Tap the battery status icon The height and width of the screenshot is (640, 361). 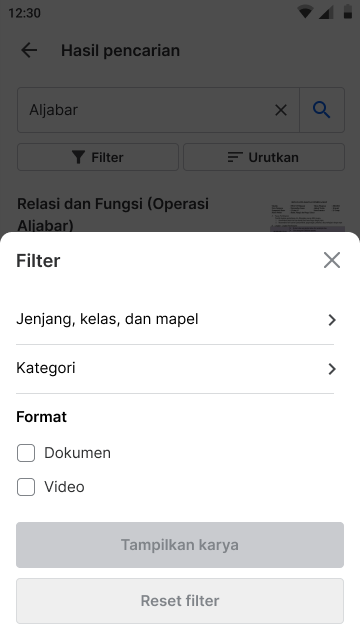pos(348,12)
